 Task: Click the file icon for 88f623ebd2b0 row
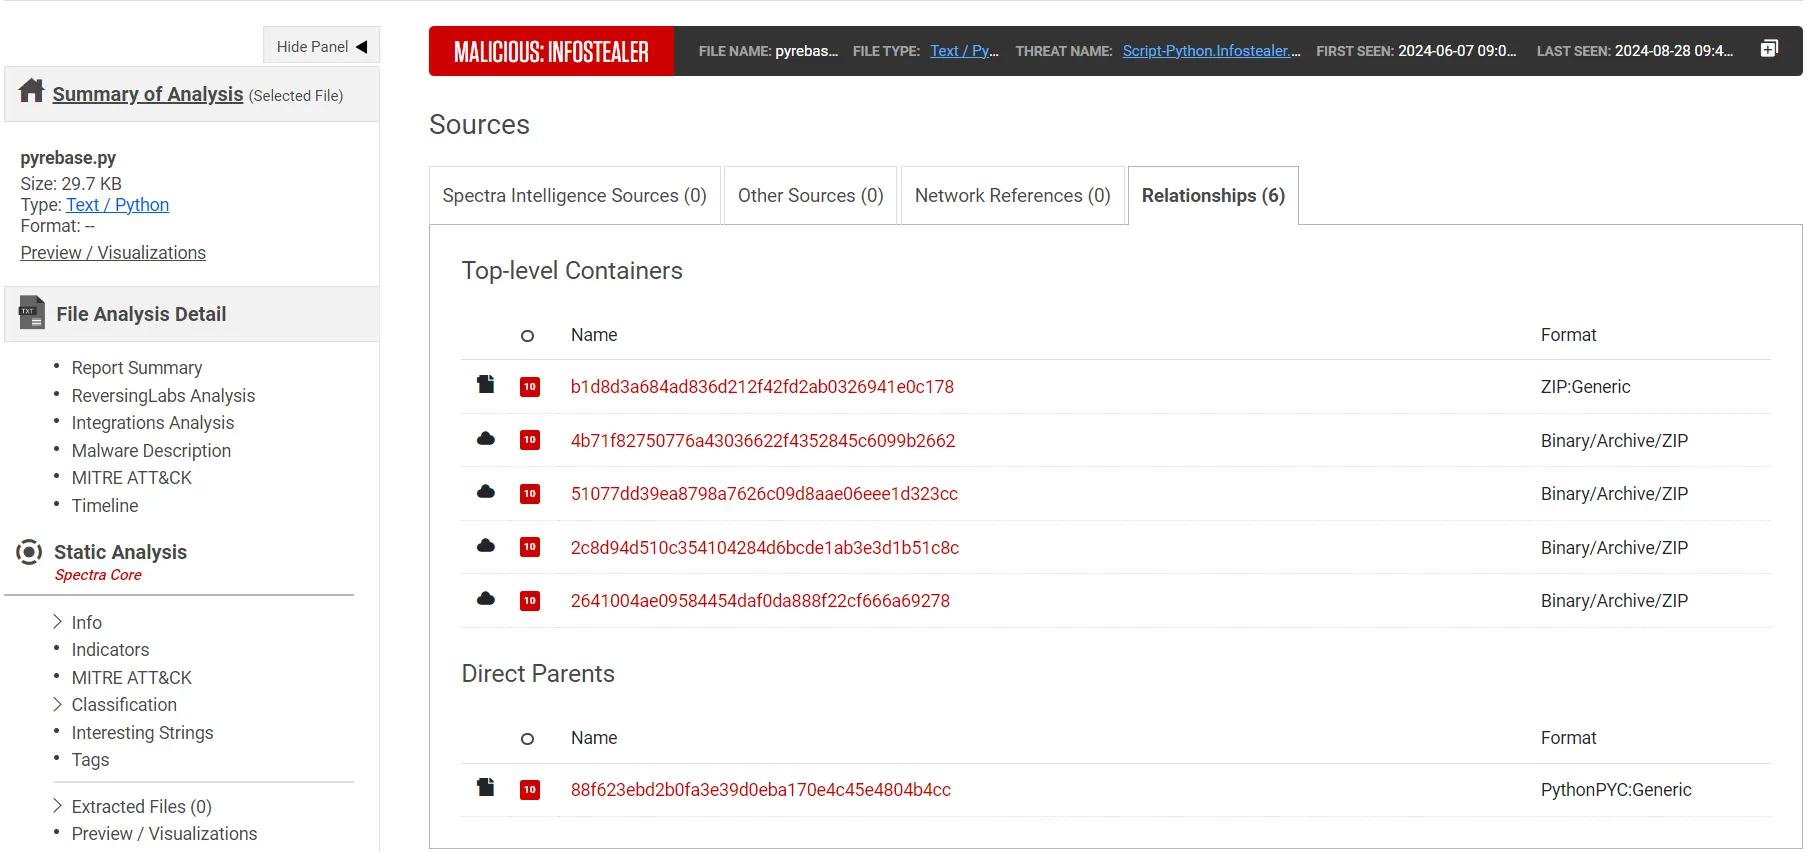click(486, 788)
